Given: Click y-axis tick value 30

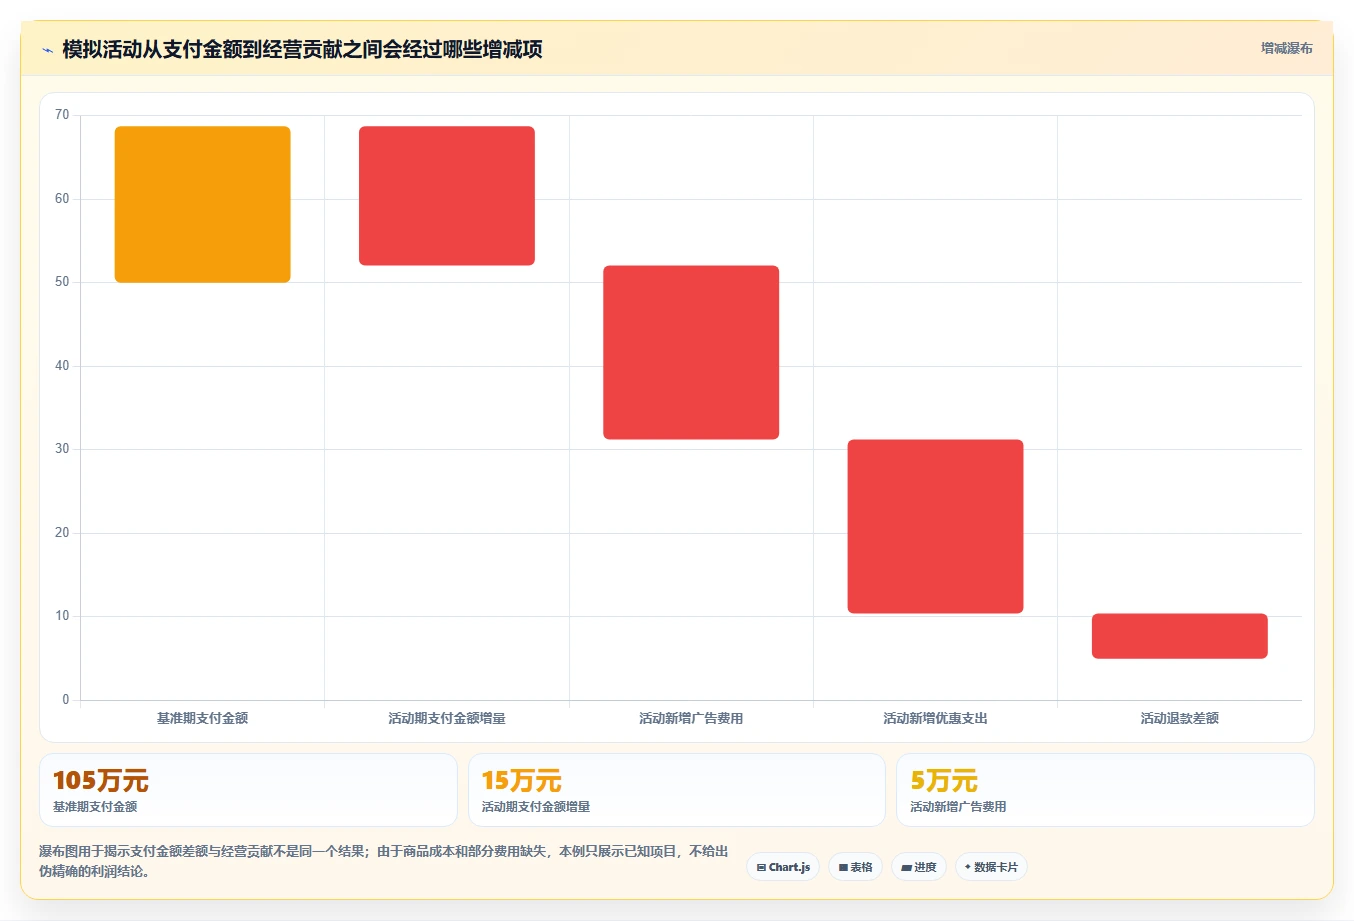Looking at the screenshot, I should click(x=62, y=449).
